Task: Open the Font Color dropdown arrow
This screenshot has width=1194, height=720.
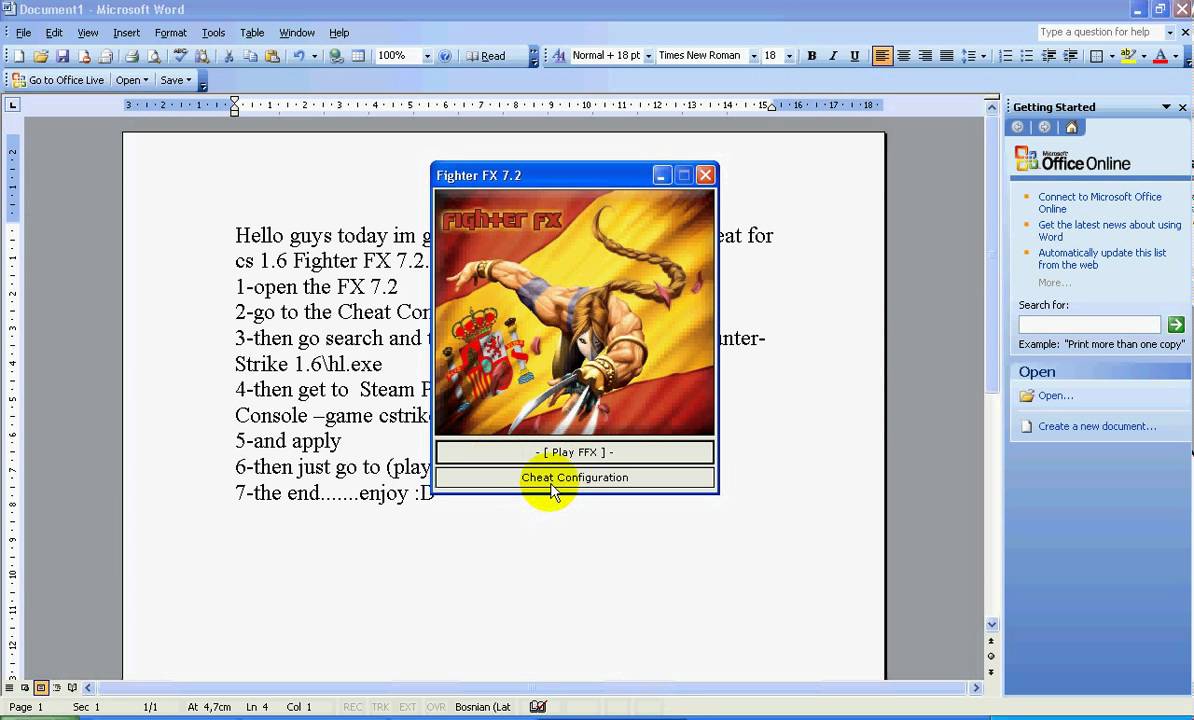Action: coord(1176,56)
